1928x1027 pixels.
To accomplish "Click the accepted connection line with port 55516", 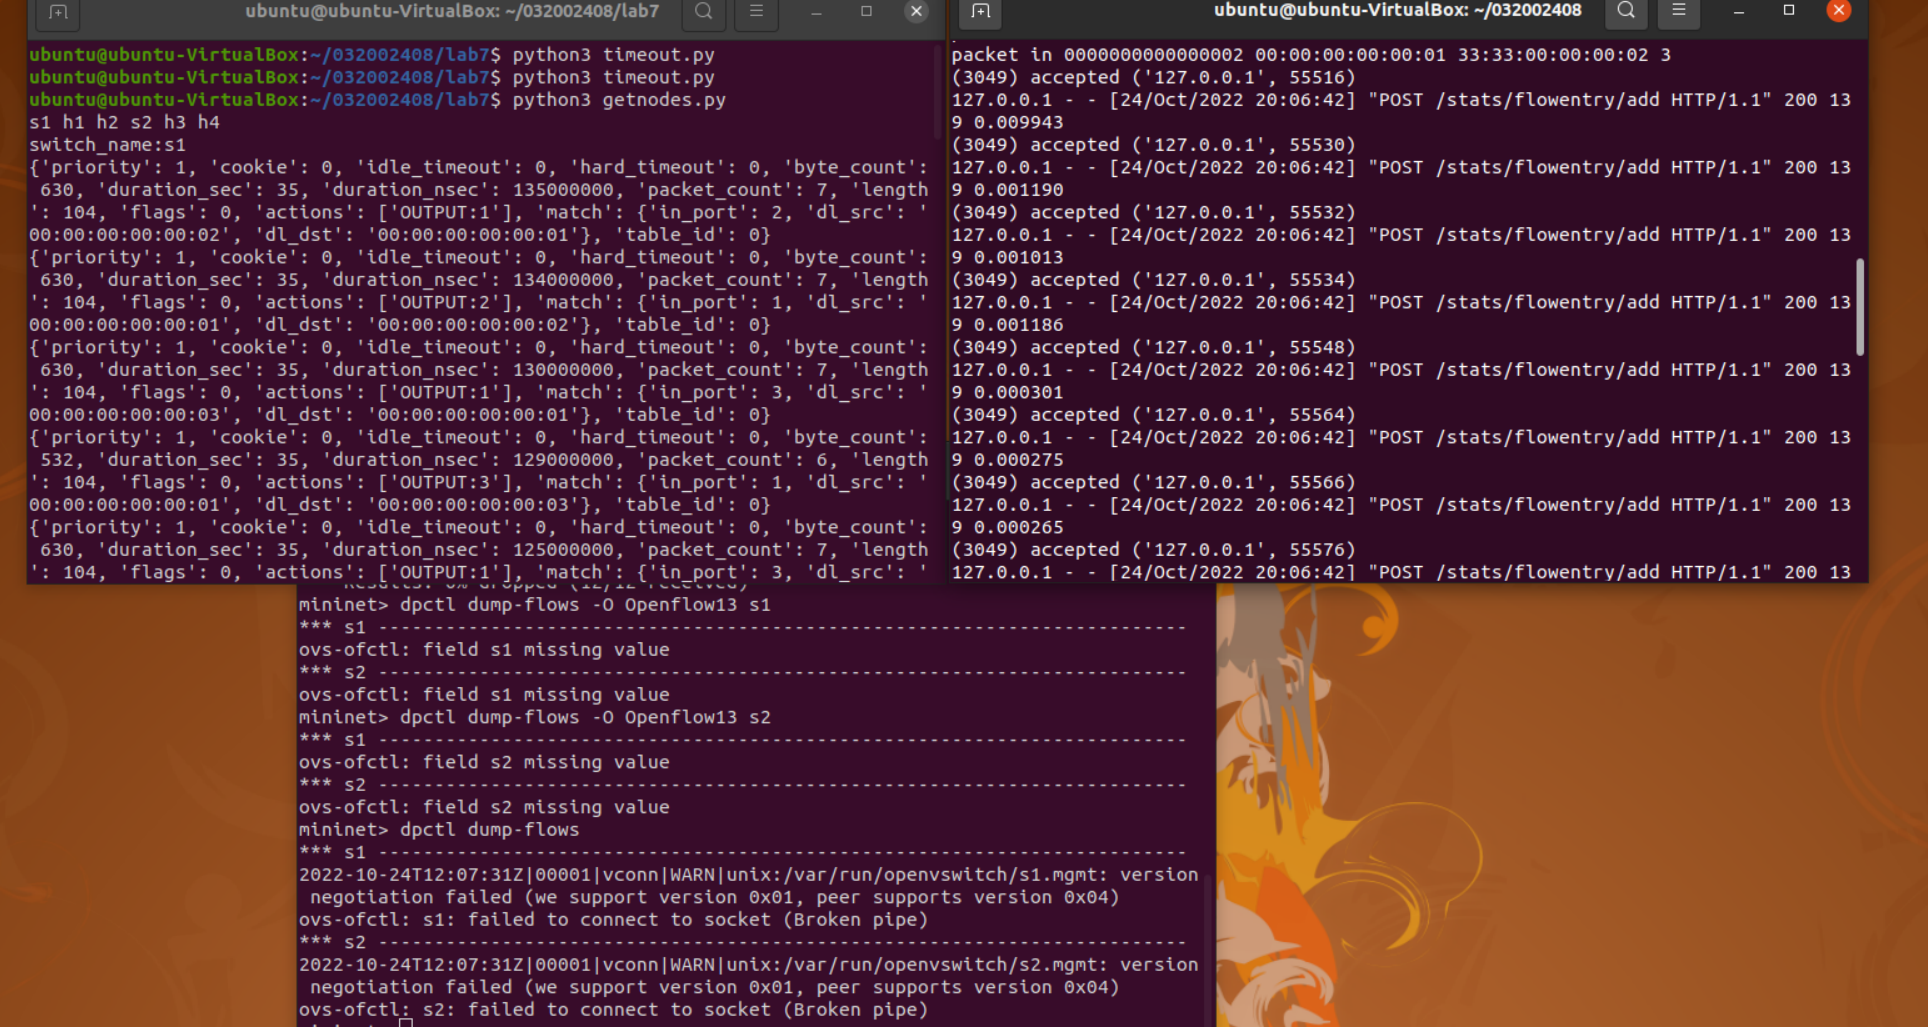I will pos(1153,77).
